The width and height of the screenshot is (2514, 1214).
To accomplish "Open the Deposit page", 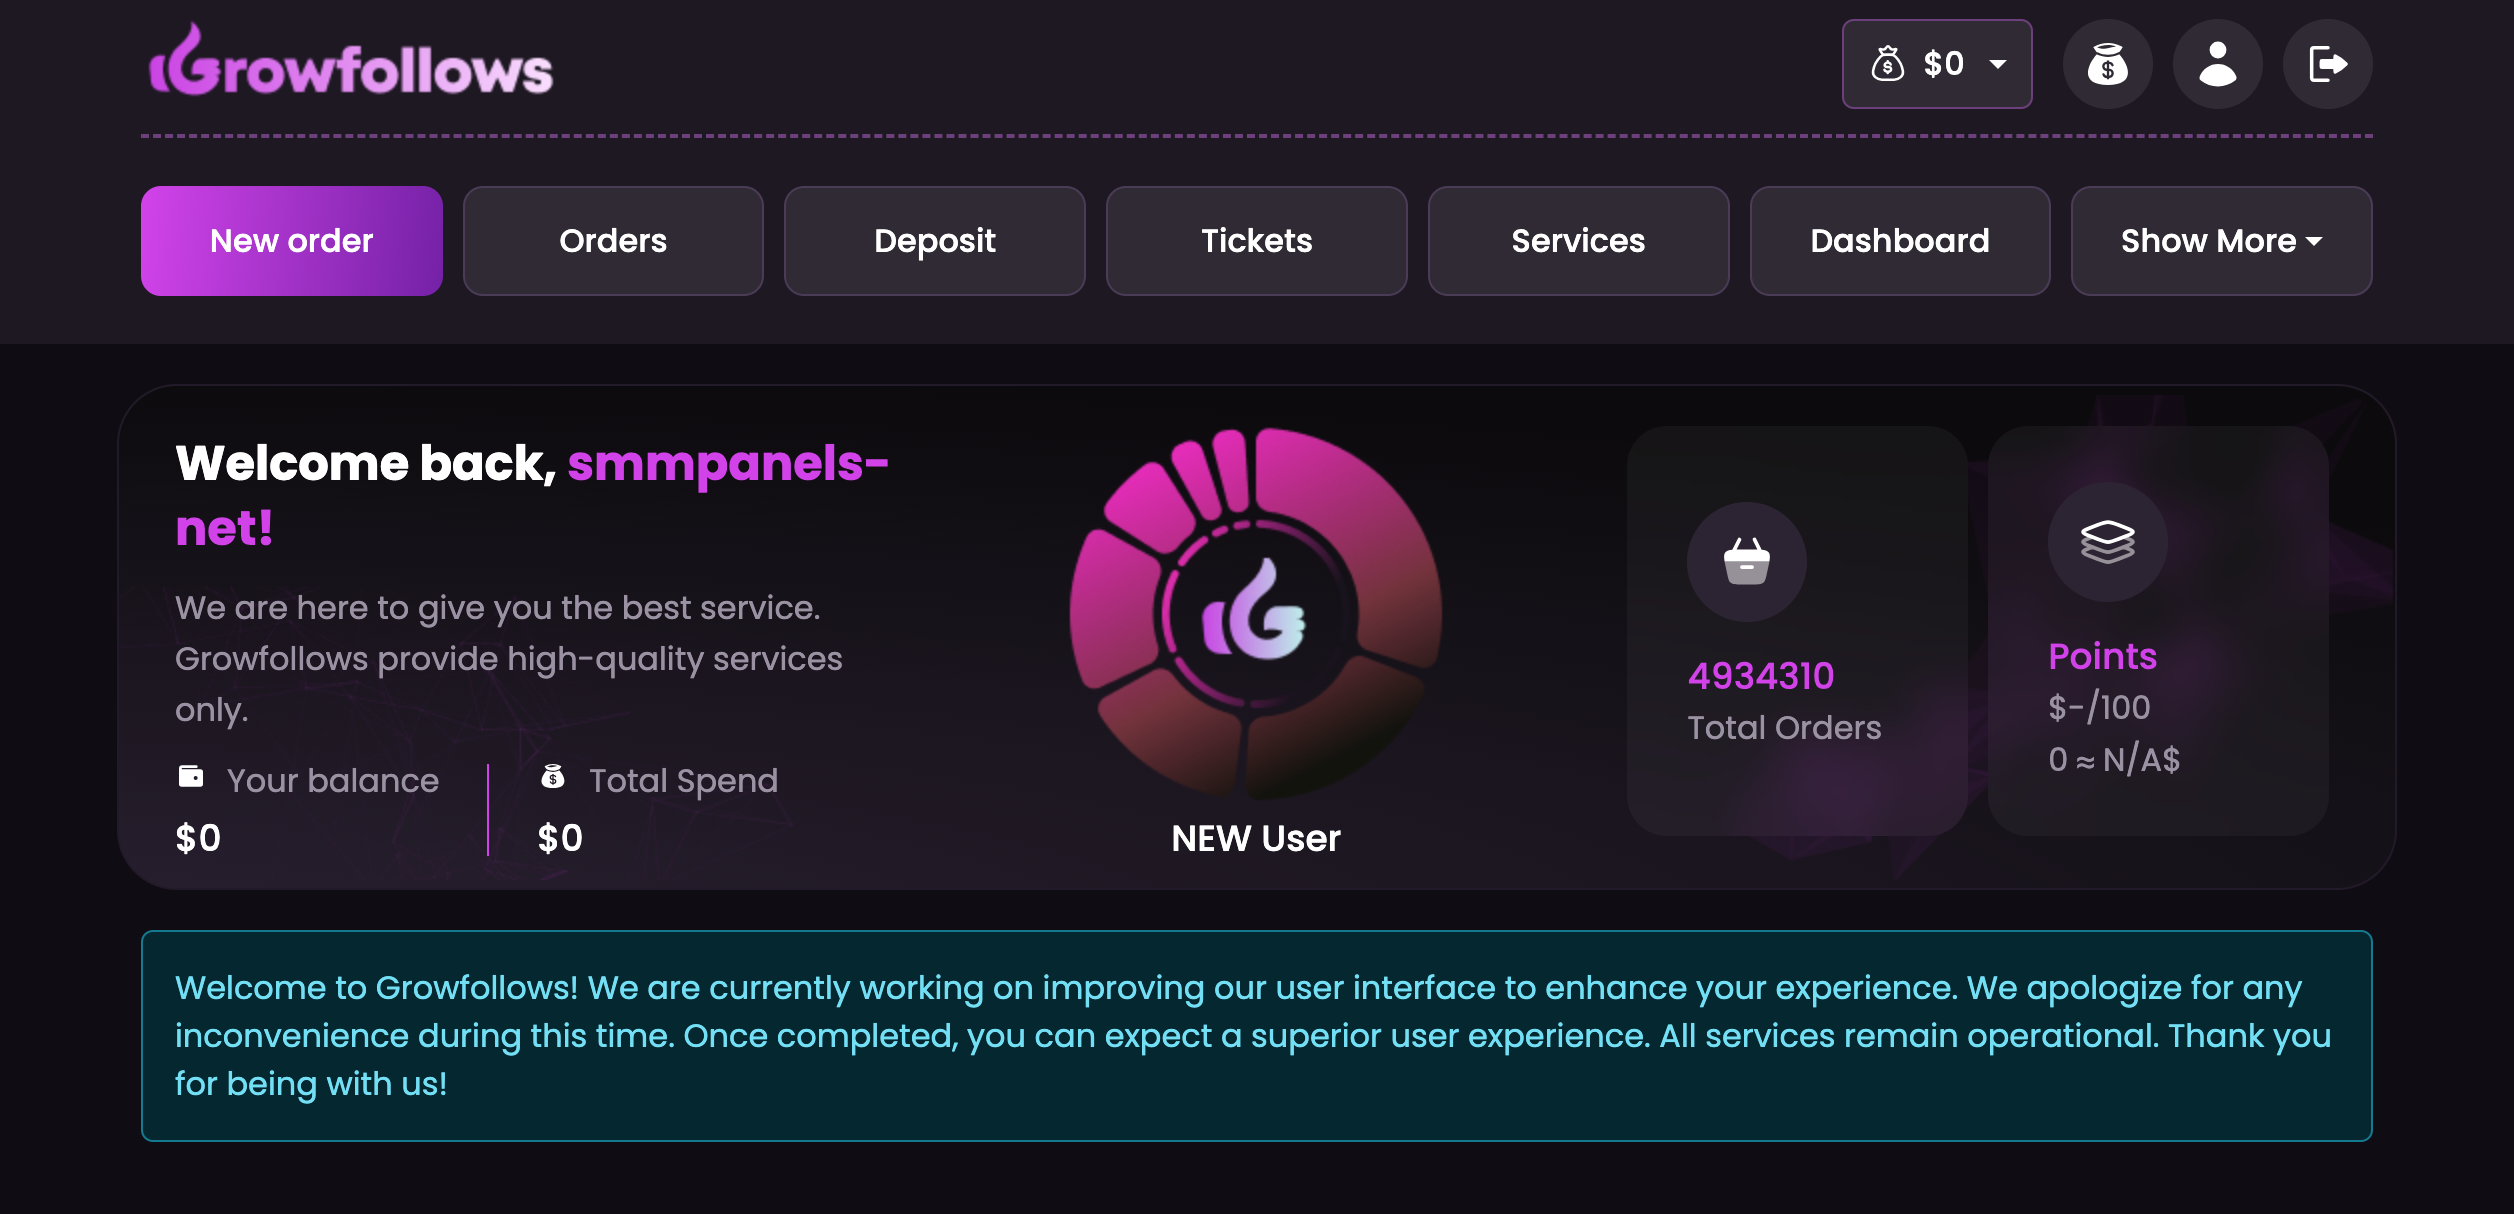I will [x=934, y=241].
